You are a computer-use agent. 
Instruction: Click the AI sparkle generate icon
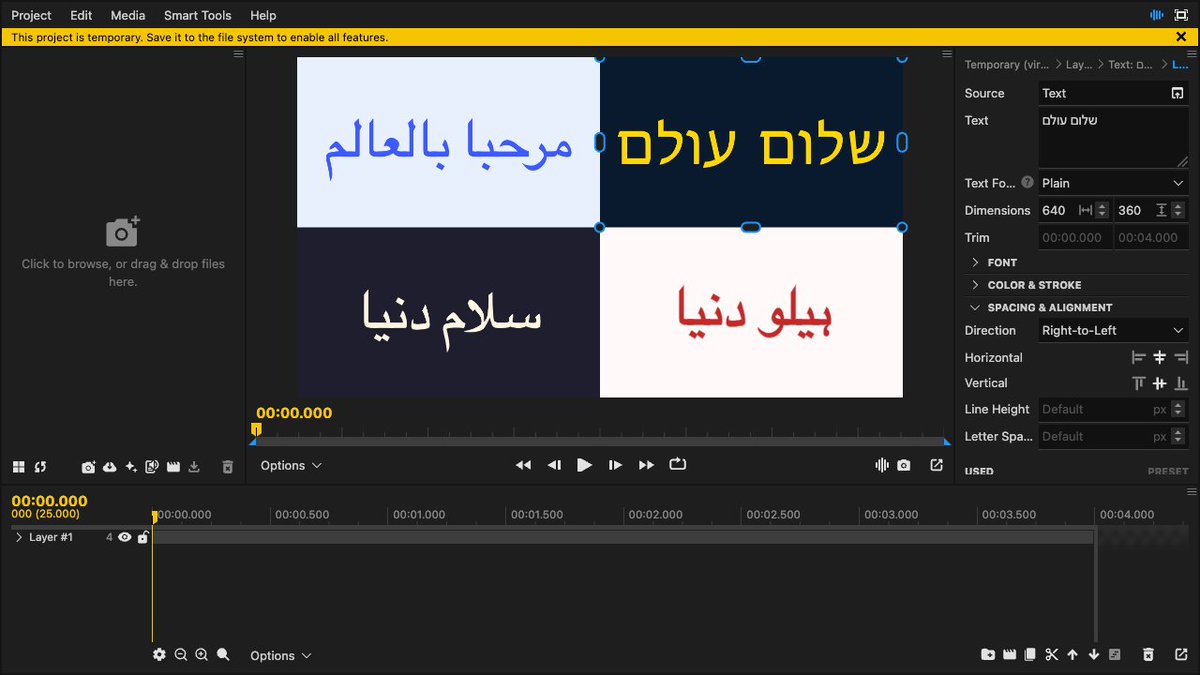[x=131, y=467]
